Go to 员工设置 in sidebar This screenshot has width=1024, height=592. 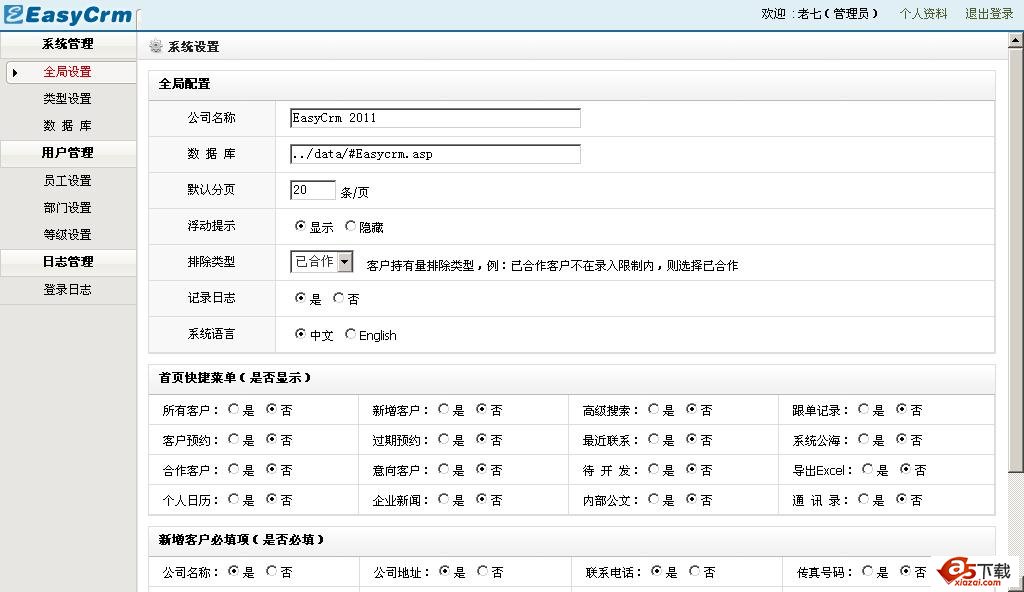pos(68,181)
